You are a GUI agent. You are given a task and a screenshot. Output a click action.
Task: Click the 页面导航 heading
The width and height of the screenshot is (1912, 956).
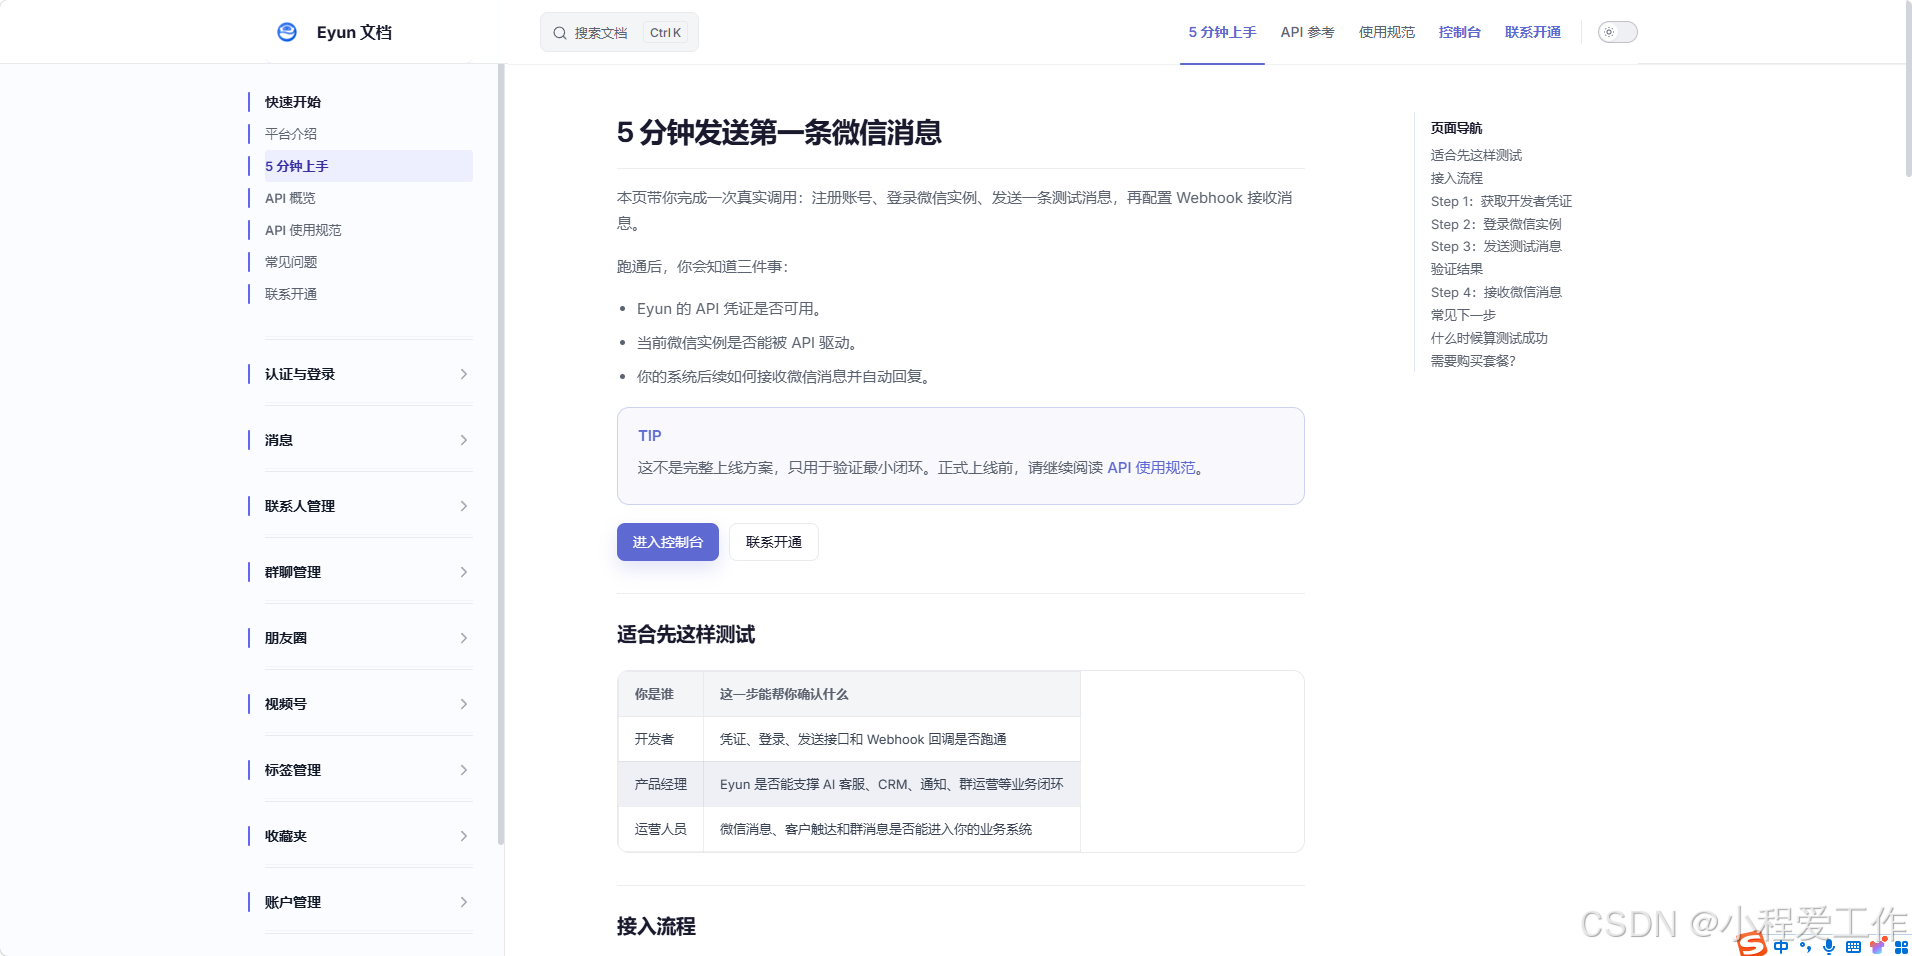1456,128
